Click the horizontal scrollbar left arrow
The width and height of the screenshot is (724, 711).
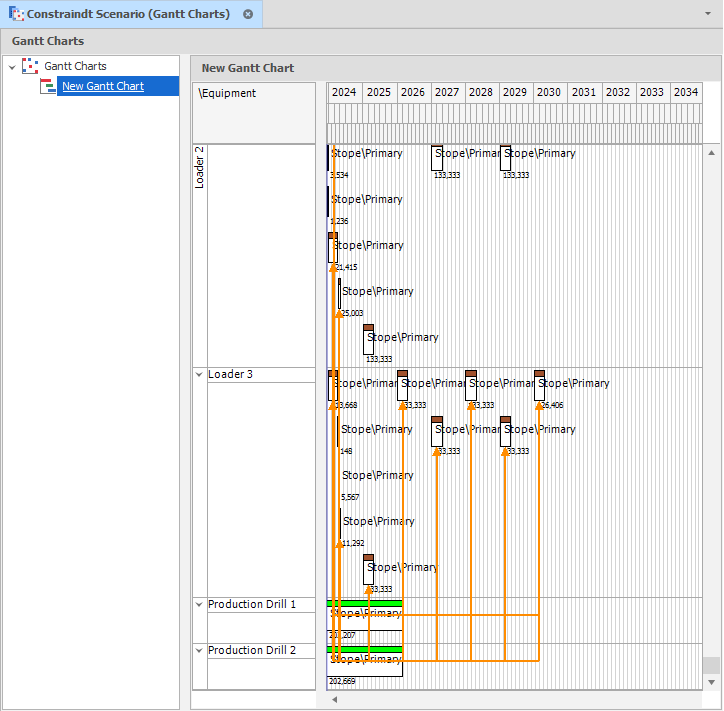click(x=334, y=700)
